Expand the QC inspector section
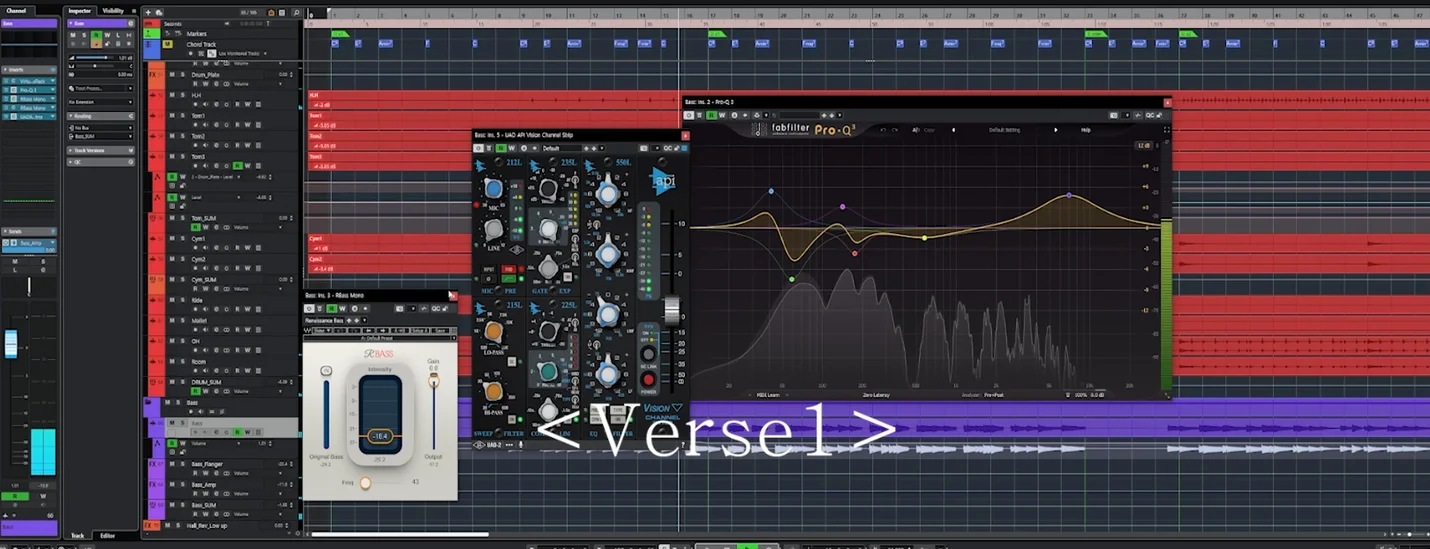 (x=100, y=160)
